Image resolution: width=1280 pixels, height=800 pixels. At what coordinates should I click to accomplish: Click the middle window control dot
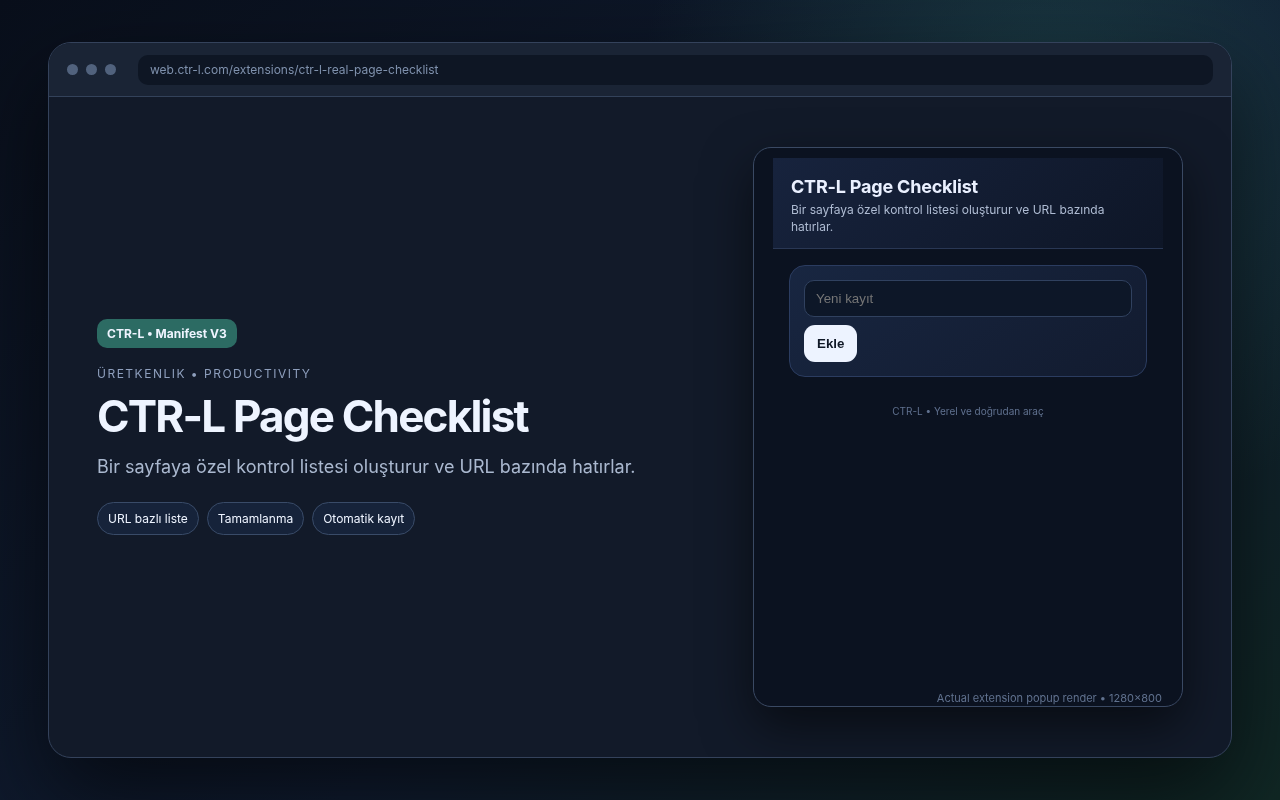pos(91,70)
